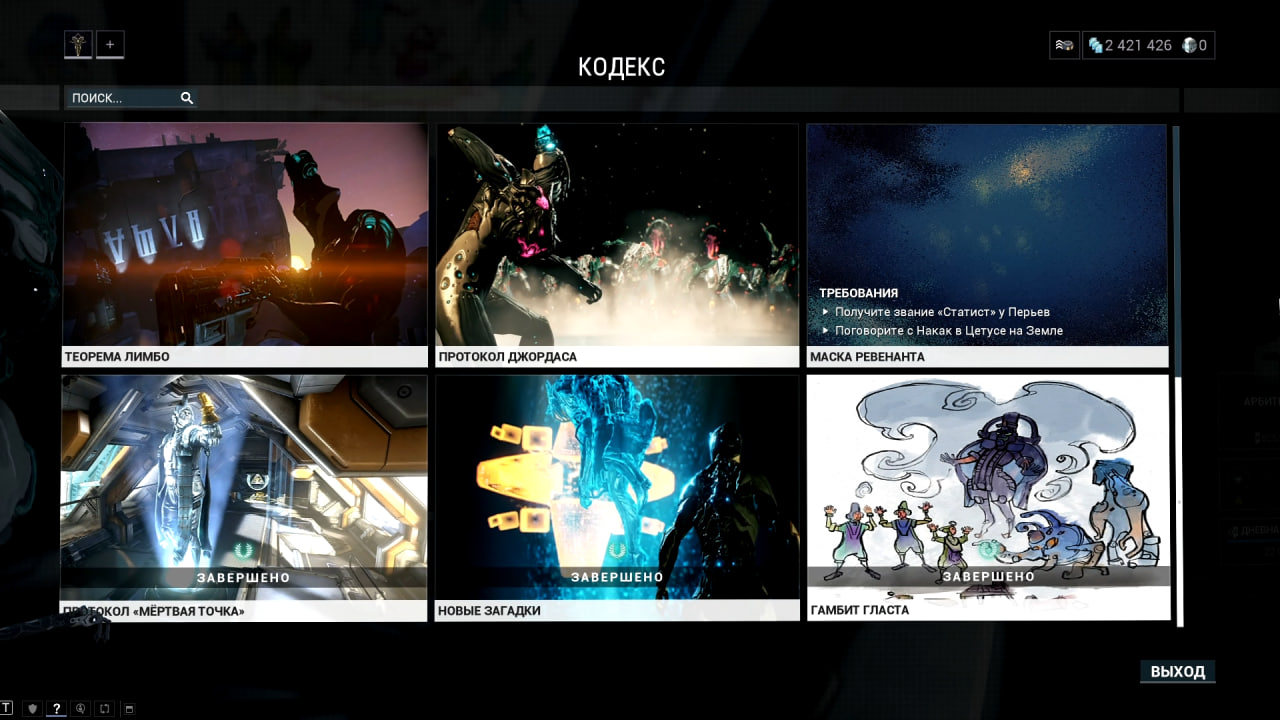
Task: Click the platinum currency icon
Action: 1189,45
